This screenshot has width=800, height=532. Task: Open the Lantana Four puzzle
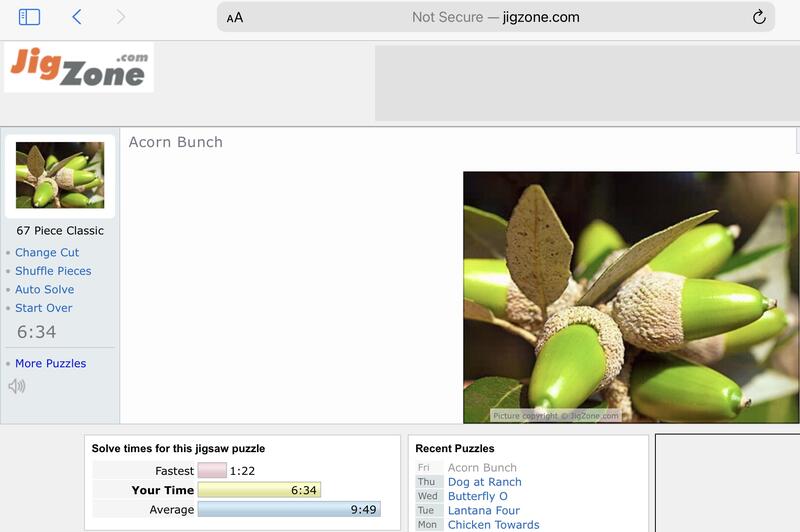(484, 511)
